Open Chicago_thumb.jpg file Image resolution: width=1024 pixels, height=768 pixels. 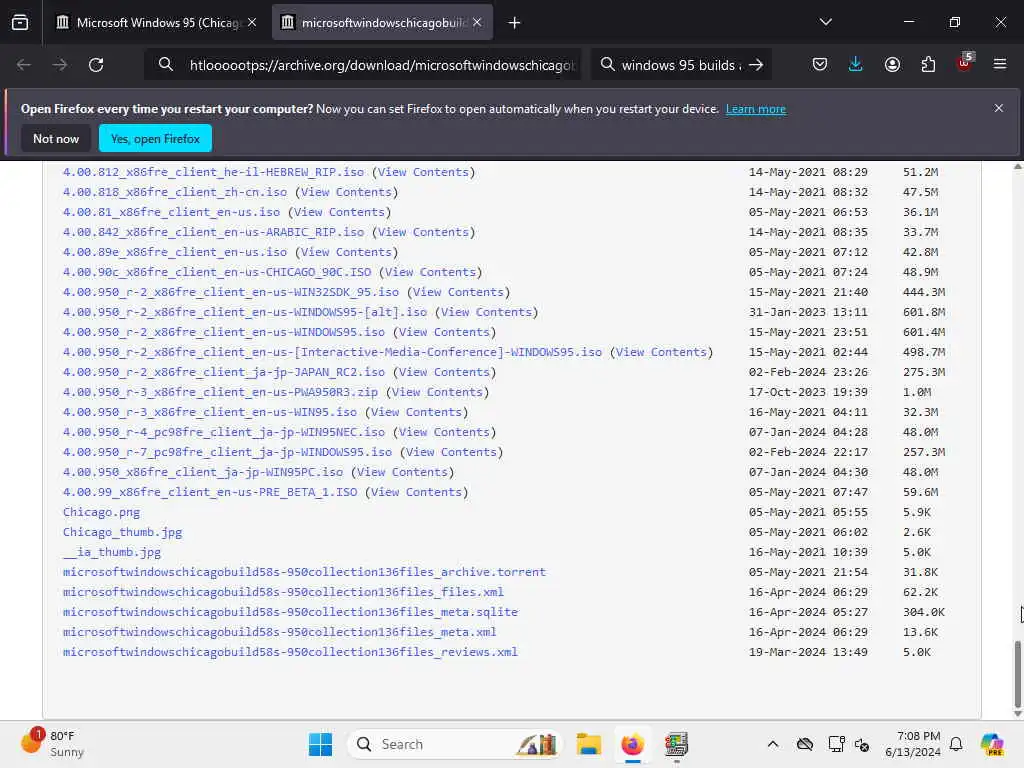click(x=122, y=532)
